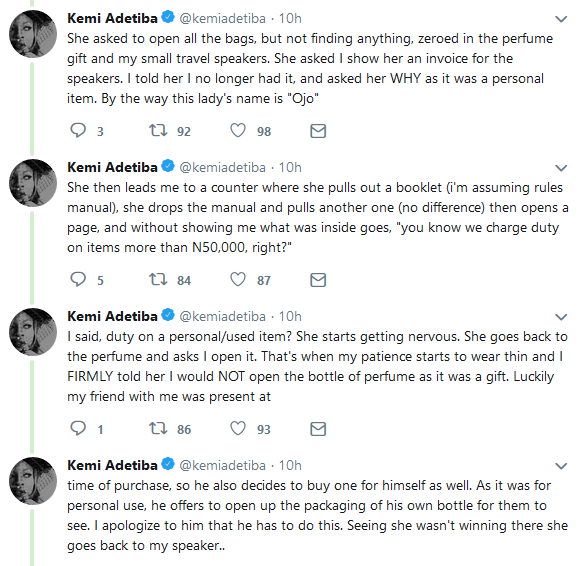The height and width of the screenshot is (566, 584).
Task: Retweet the tweet with 86 retweets
Action: (x=158, y=429)
